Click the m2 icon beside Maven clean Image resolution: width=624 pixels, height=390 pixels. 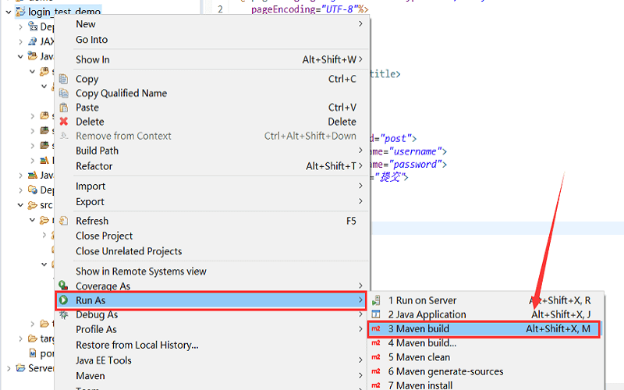376,357
